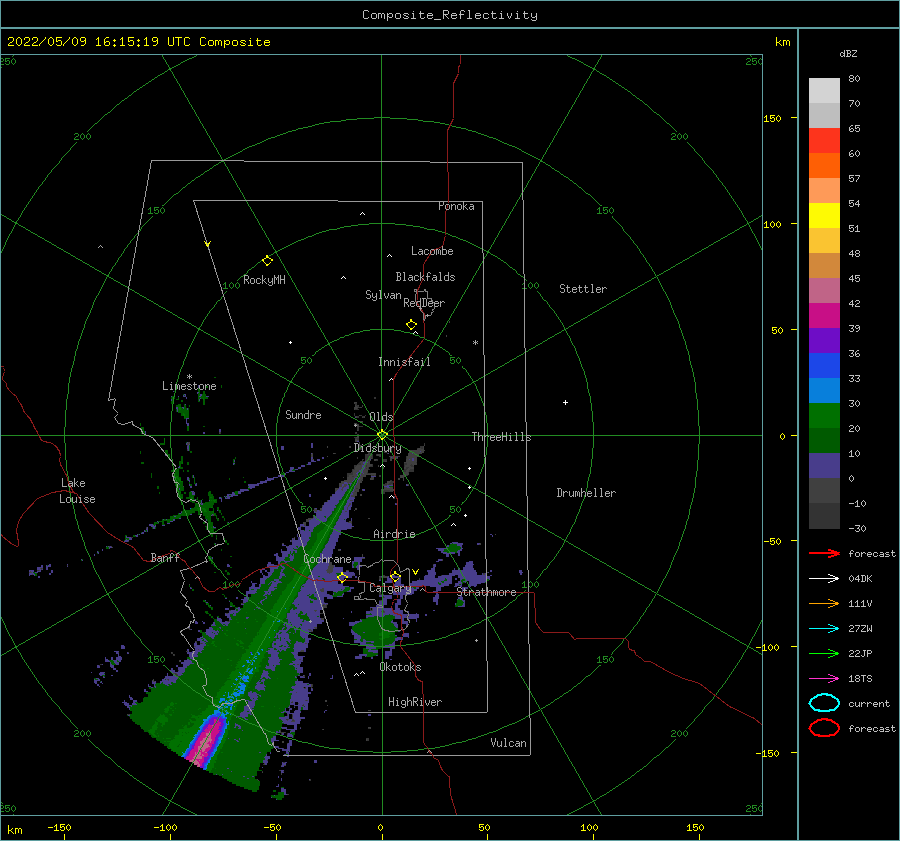Click the cyan current ellipse in legend

tap(824, 703)
